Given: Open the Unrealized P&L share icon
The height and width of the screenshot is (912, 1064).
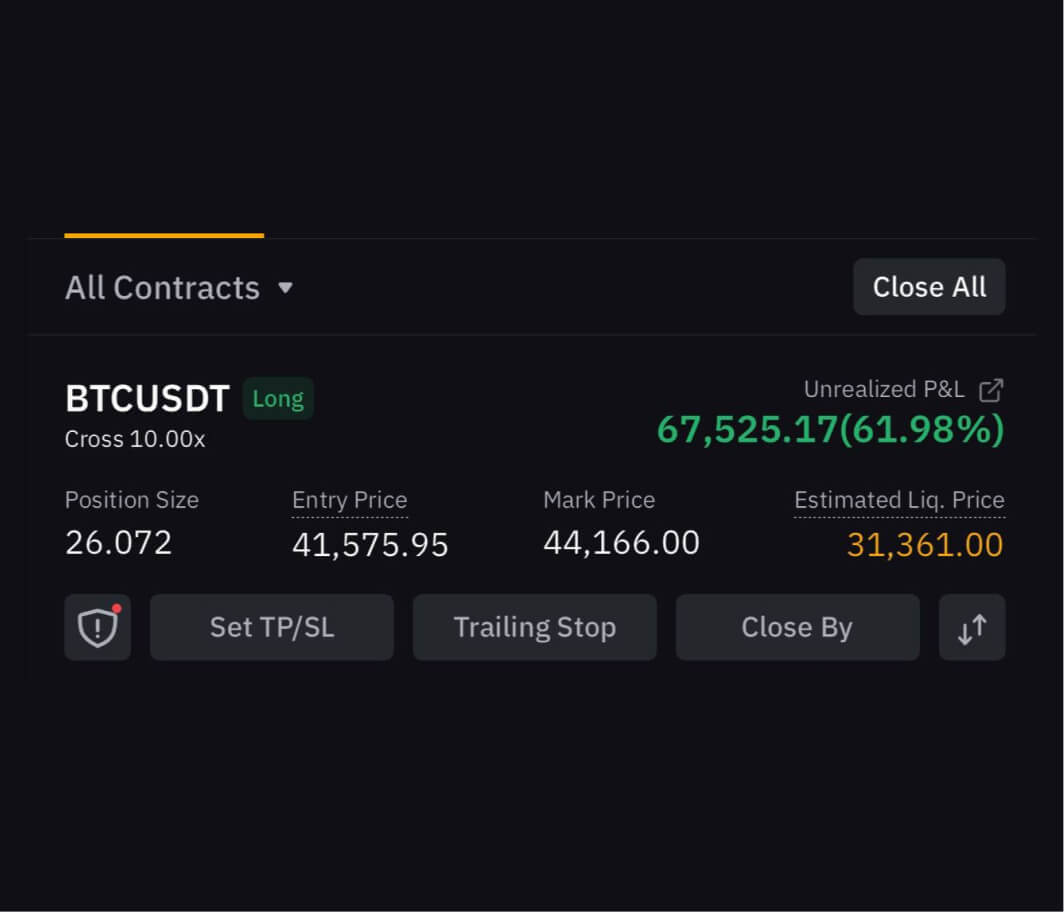Looking at the screenshot, I should tap(990, 390).
